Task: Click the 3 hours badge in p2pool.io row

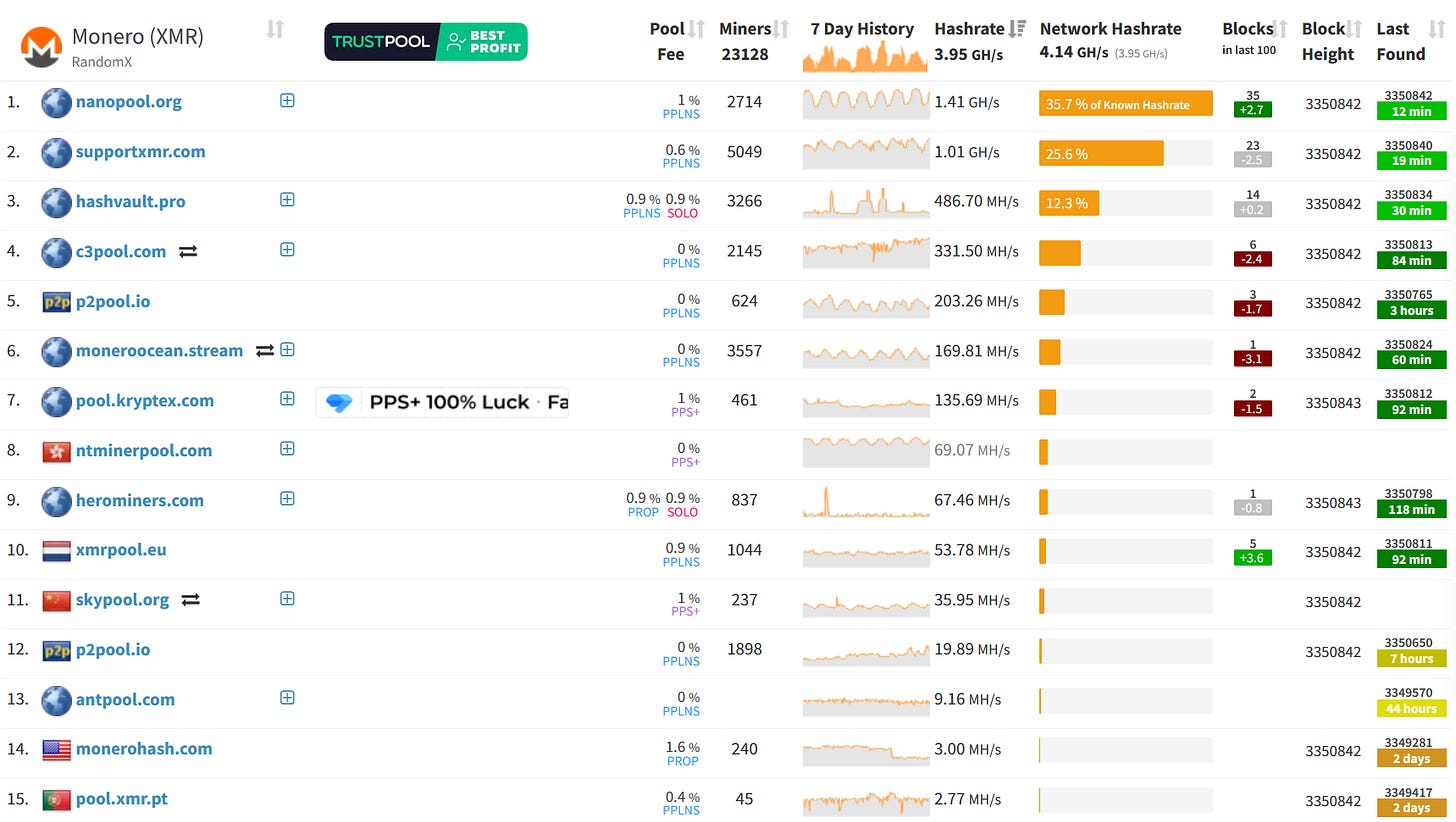Action: pyautogui.click(x=1412, y=311)
